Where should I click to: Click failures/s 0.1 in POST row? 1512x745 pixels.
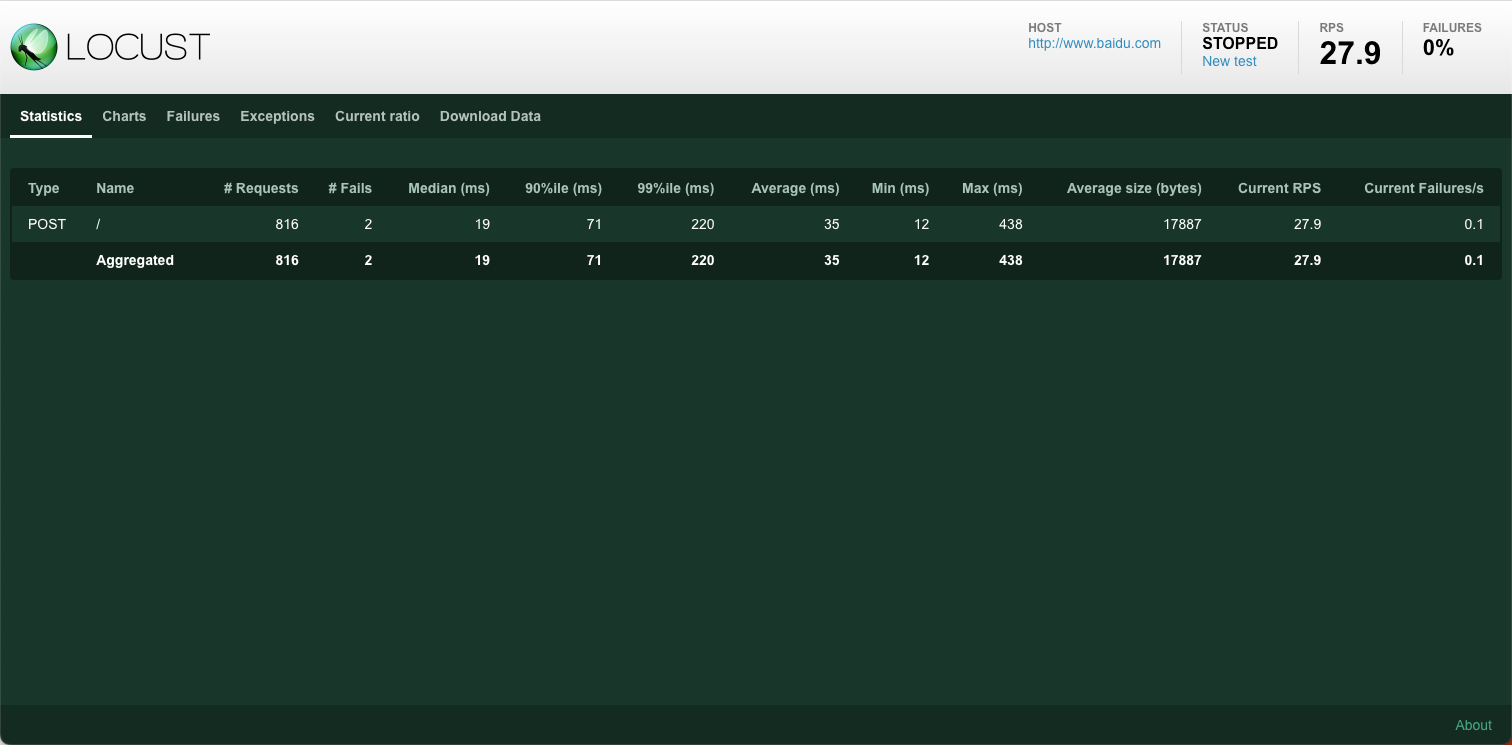click(x=1474, y=224)
